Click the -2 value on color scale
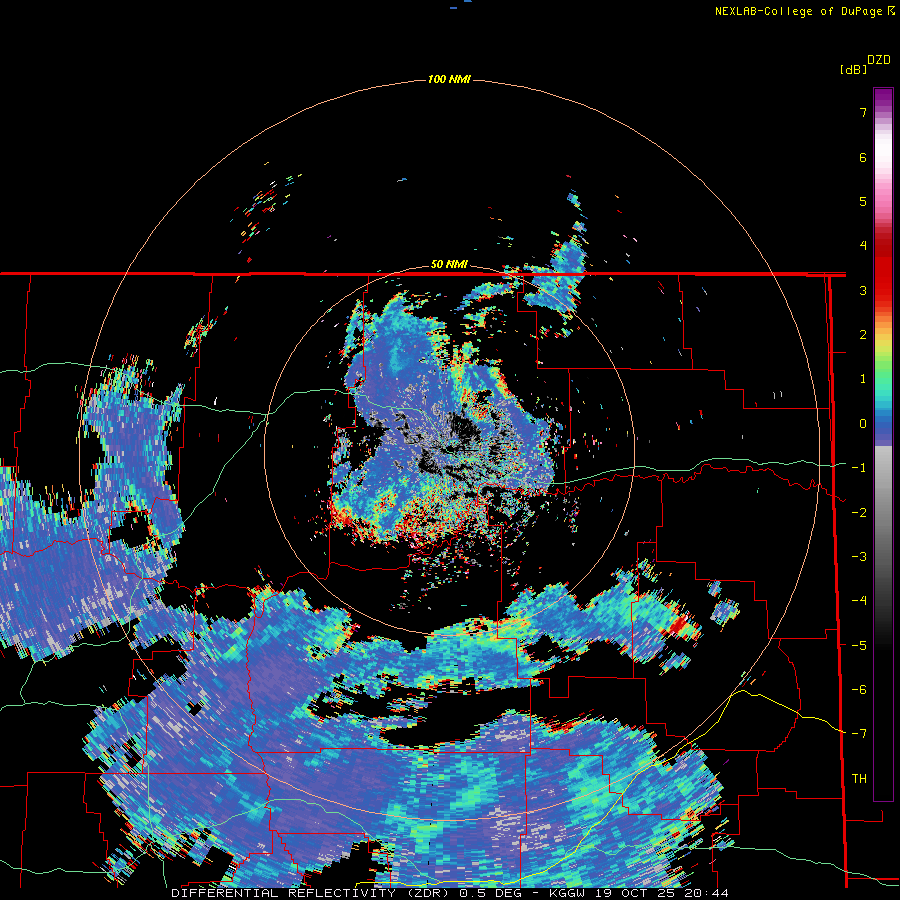The image size is (900, 900). coord(859,513)
